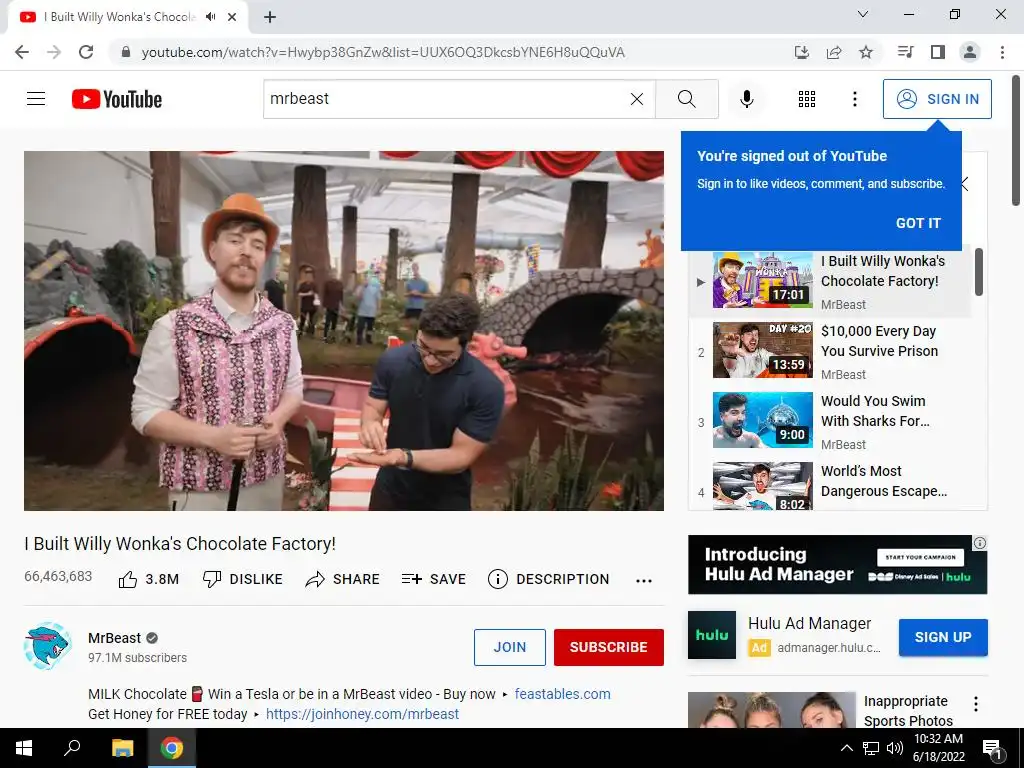Mute the tab via speaker icon
Viewport: 1024px width, 768px height.
tap(210, 17)
